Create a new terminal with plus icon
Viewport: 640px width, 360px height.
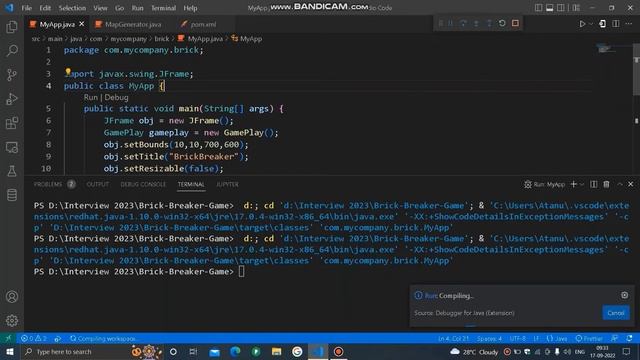573,184
